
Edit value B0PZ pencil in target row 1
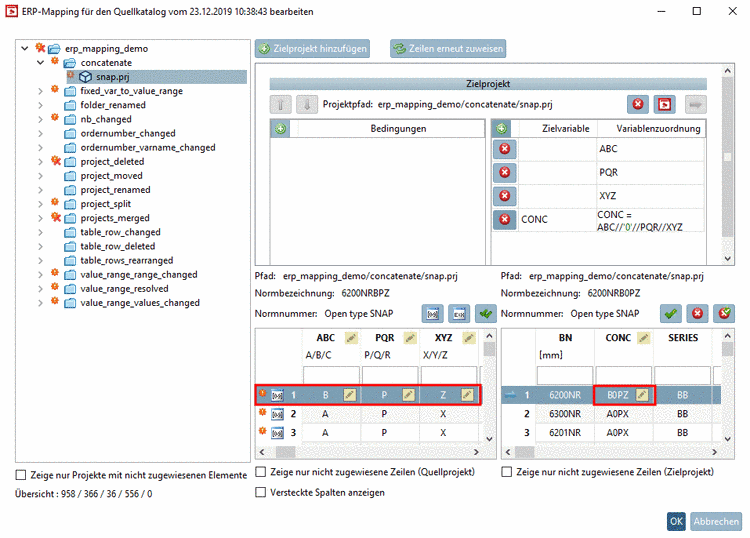click(x=642, y=395)
